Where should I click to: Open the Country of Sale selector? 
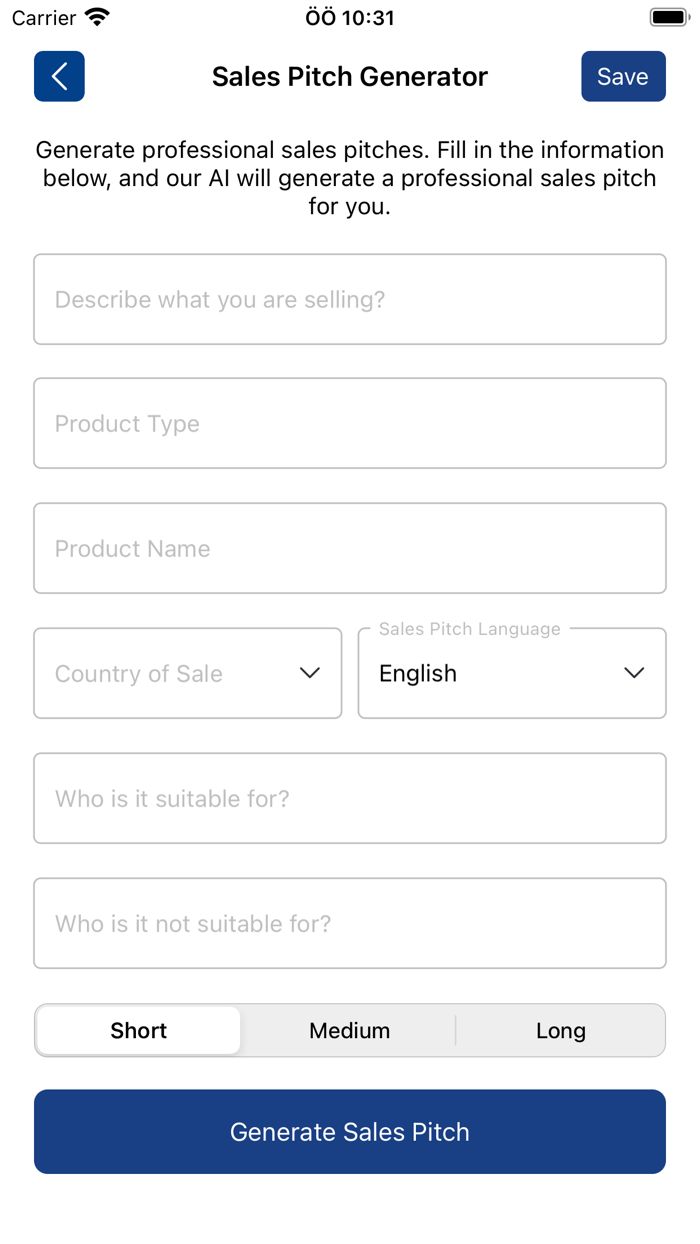click(187, 673)
